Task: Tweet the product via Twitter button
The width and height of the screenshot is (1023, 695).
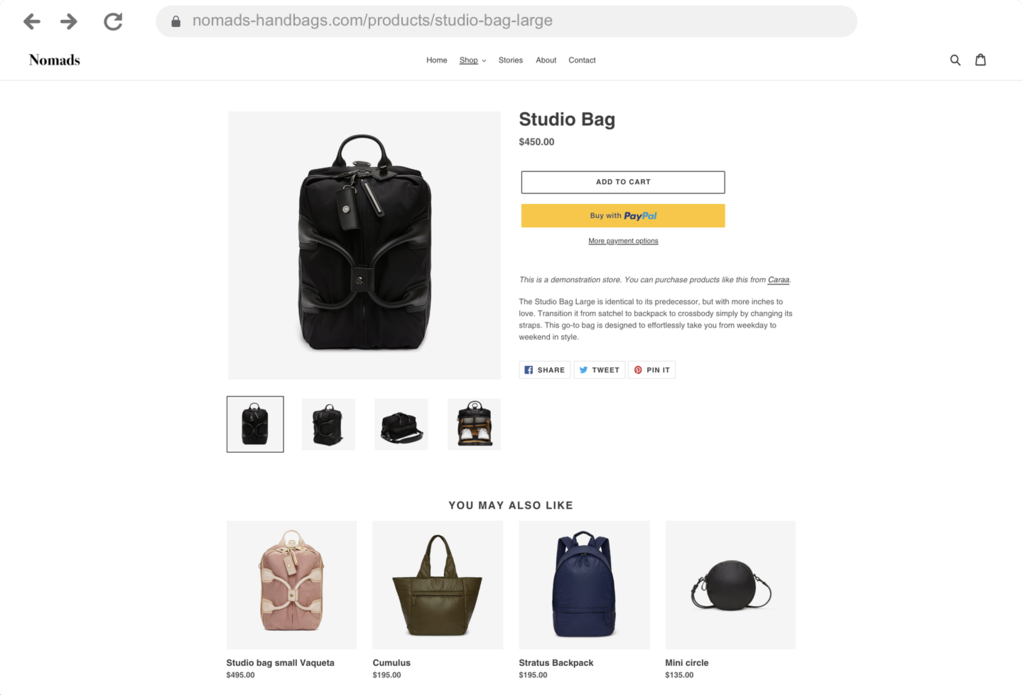Action: (599, 370)
